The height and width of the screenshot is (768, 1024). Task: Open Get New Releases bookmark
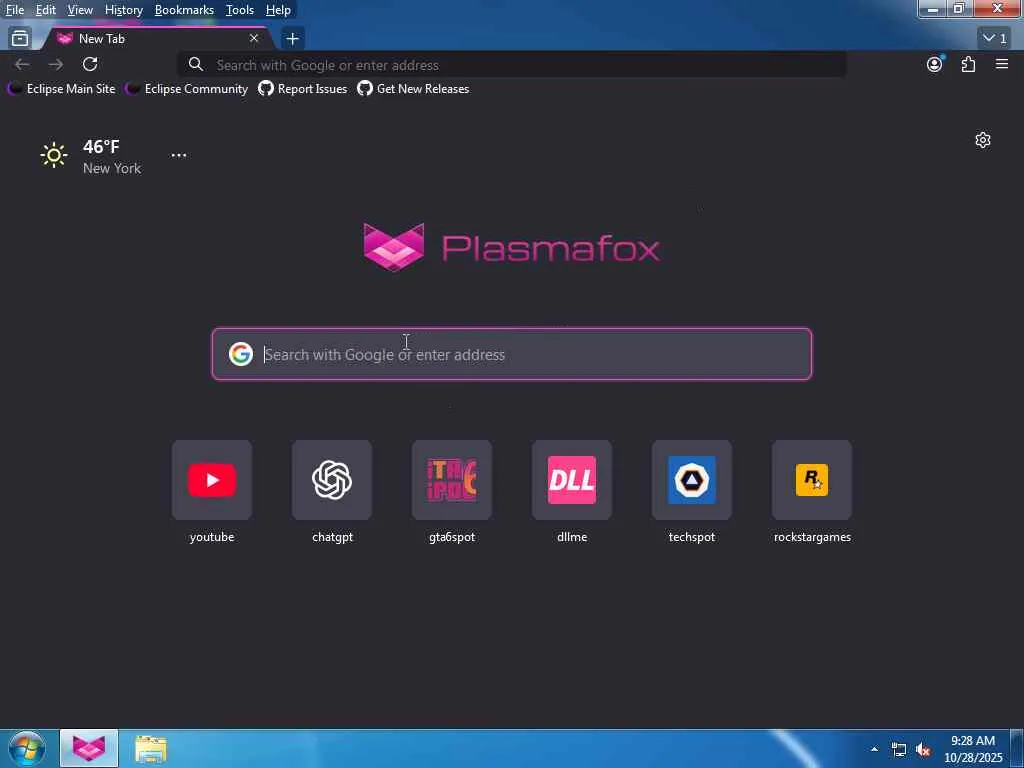click(413, 89)
